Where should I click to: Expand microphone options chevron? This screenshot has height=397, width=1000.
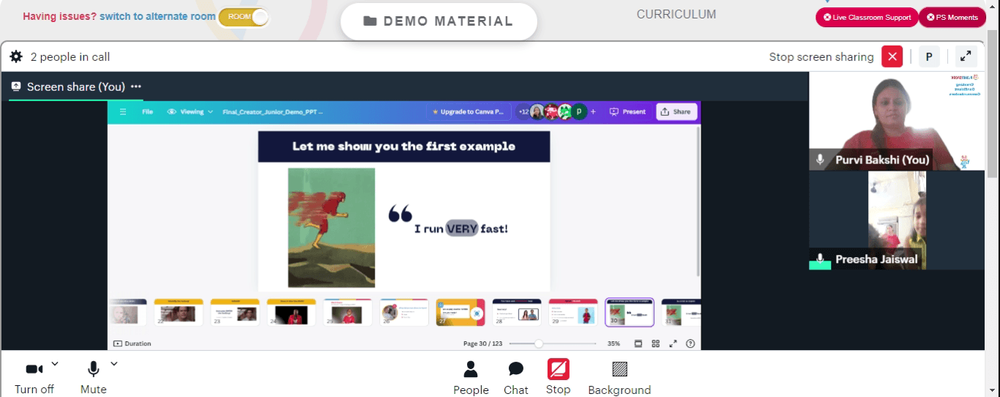(x=114, y=364)
